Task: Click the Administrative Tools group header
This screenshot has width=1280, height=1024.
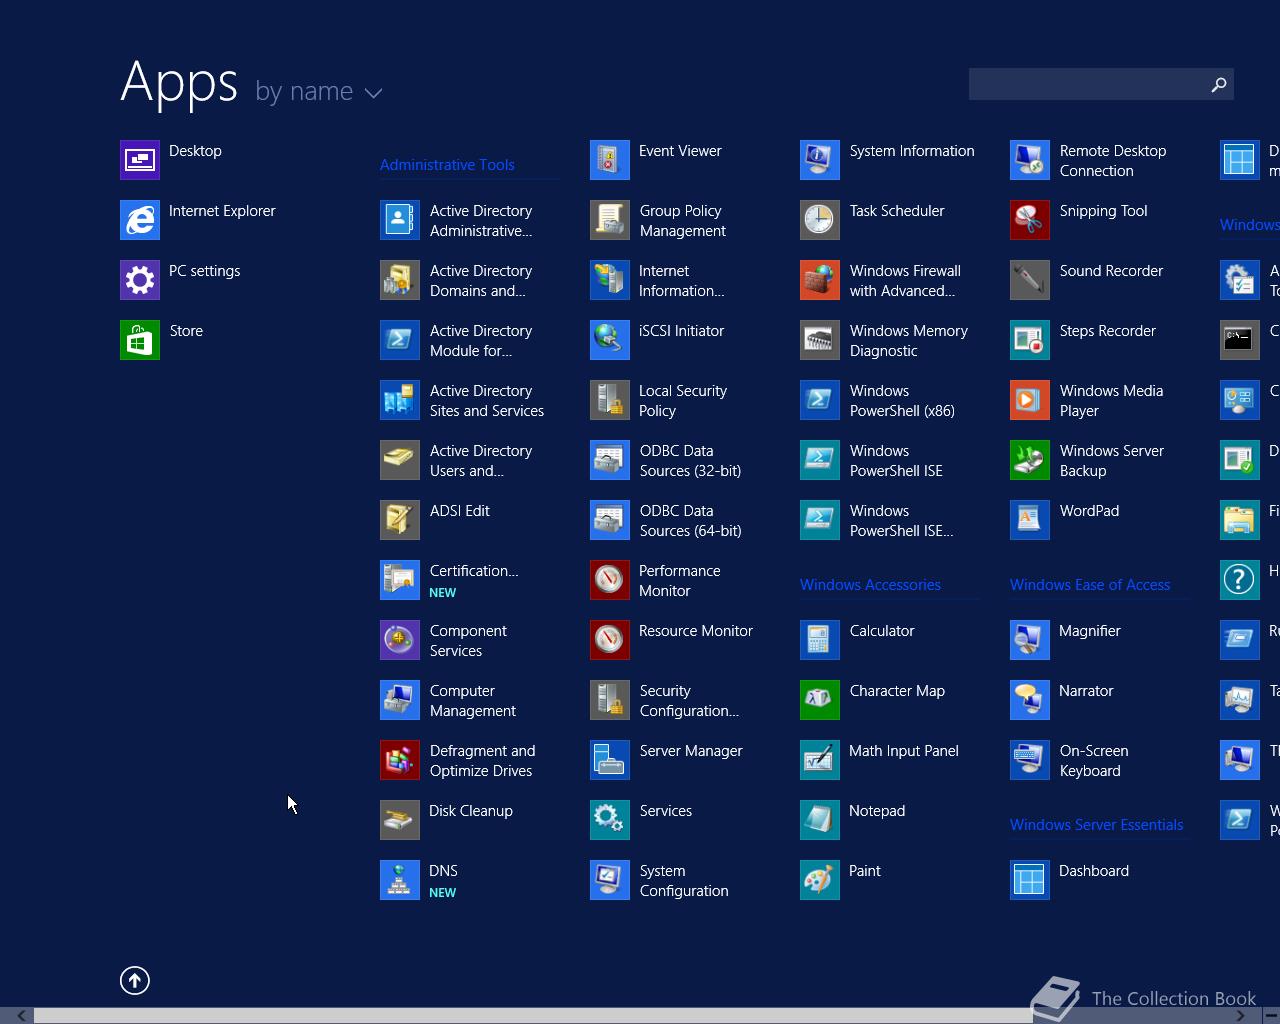Action: tap(447, 165)
